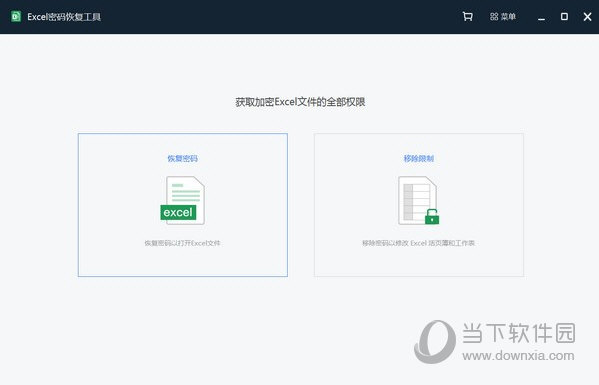The image size is (599, 385).
Task: Click the excel document icon
Action: 183,200
